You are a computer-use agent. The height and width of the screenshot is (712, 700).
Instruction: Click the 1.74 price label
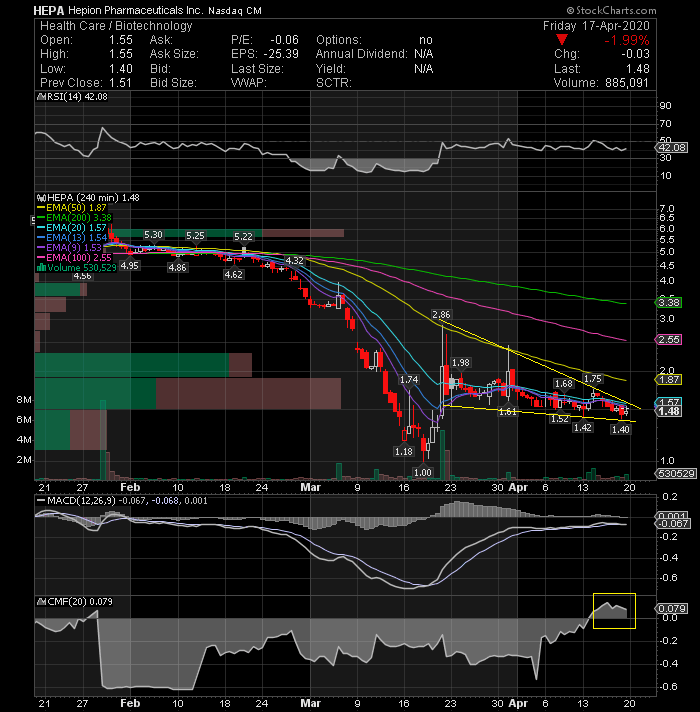(x=409, y=380)
